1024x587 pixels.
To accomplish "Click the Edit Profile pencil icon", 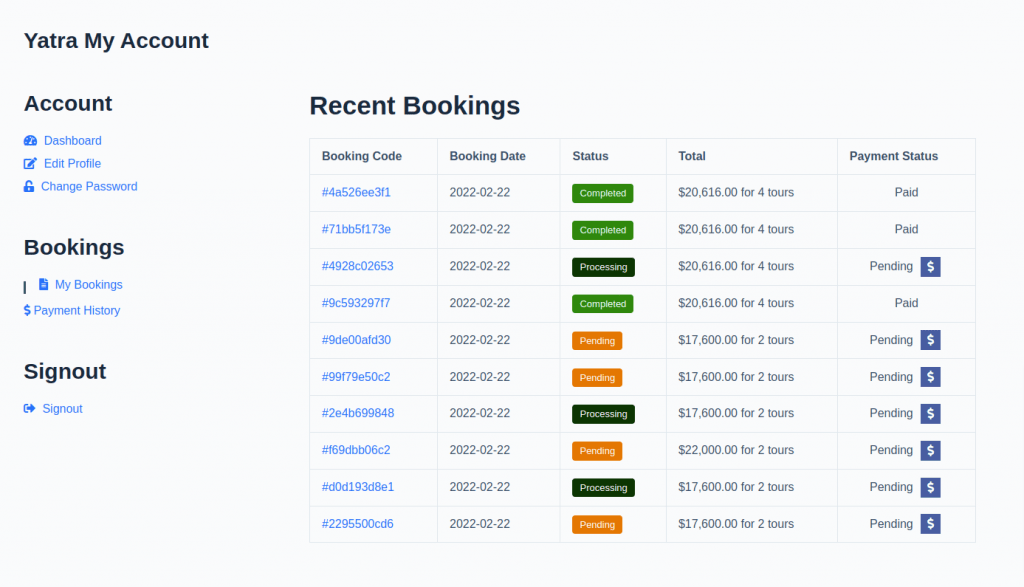I will (x=28, y=163).
